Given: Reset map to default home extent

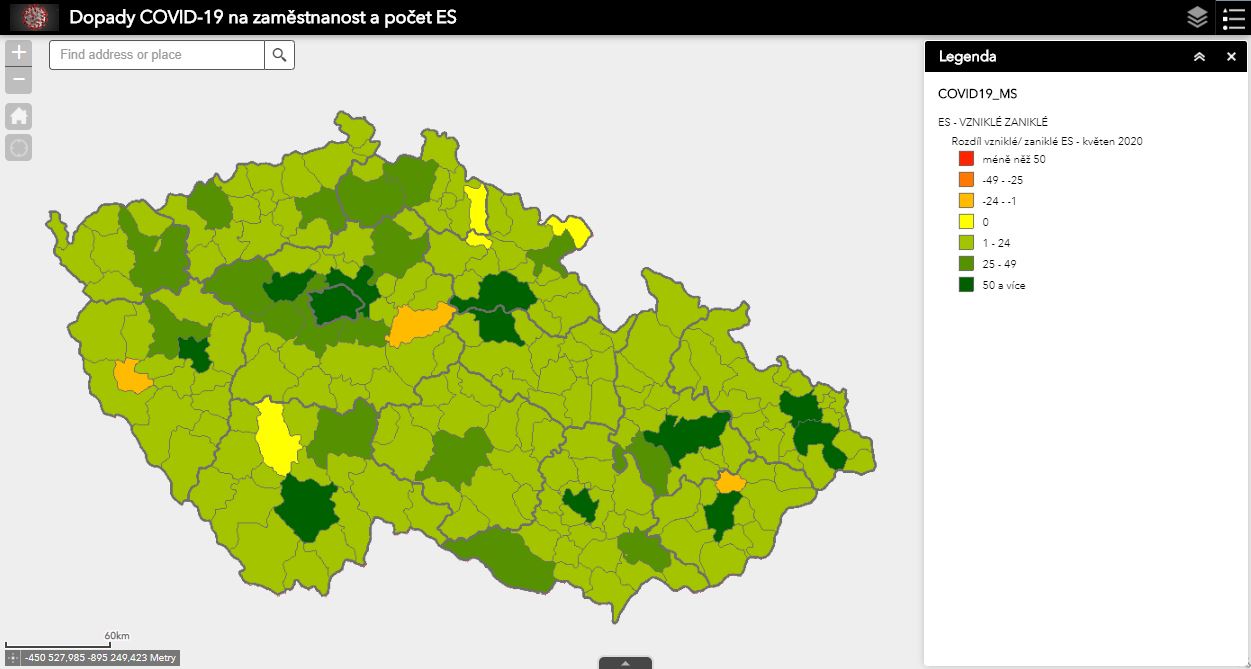Looking at the screenshot, I should [19, 115].
